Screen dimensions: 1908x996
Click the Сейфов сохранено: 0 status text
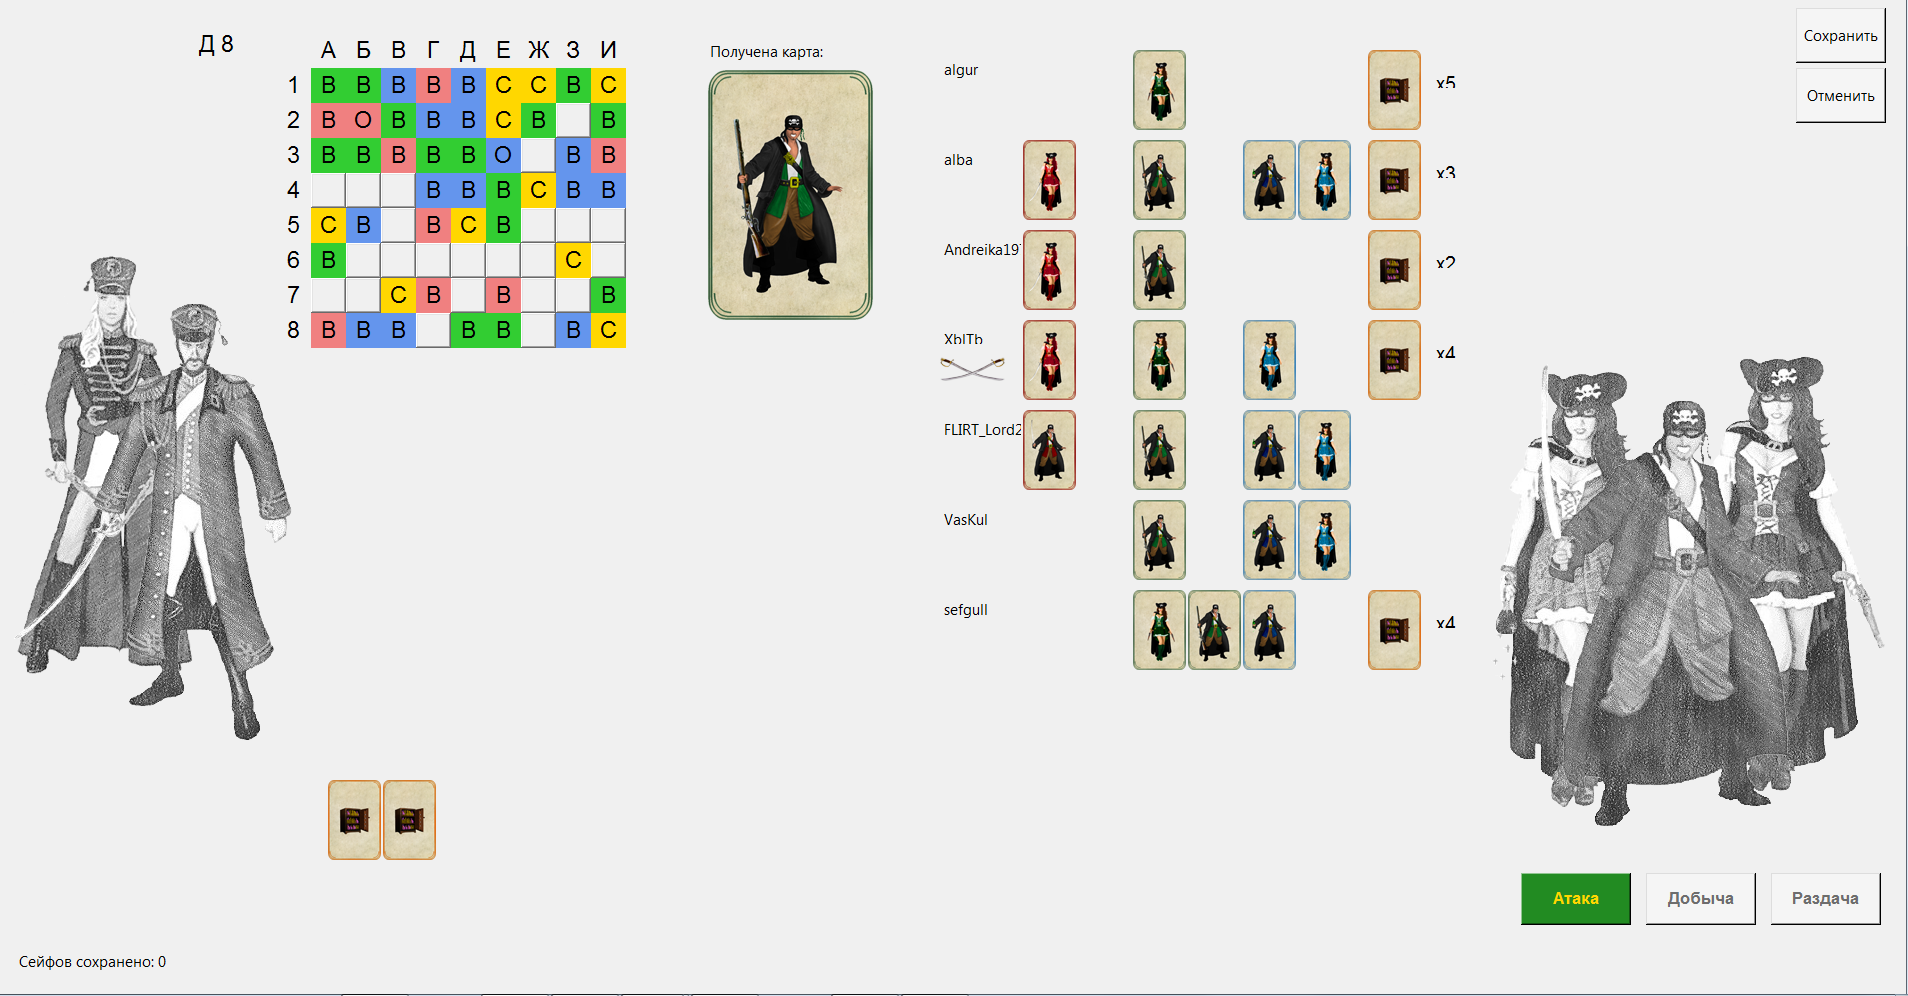[x=92, y=962]
